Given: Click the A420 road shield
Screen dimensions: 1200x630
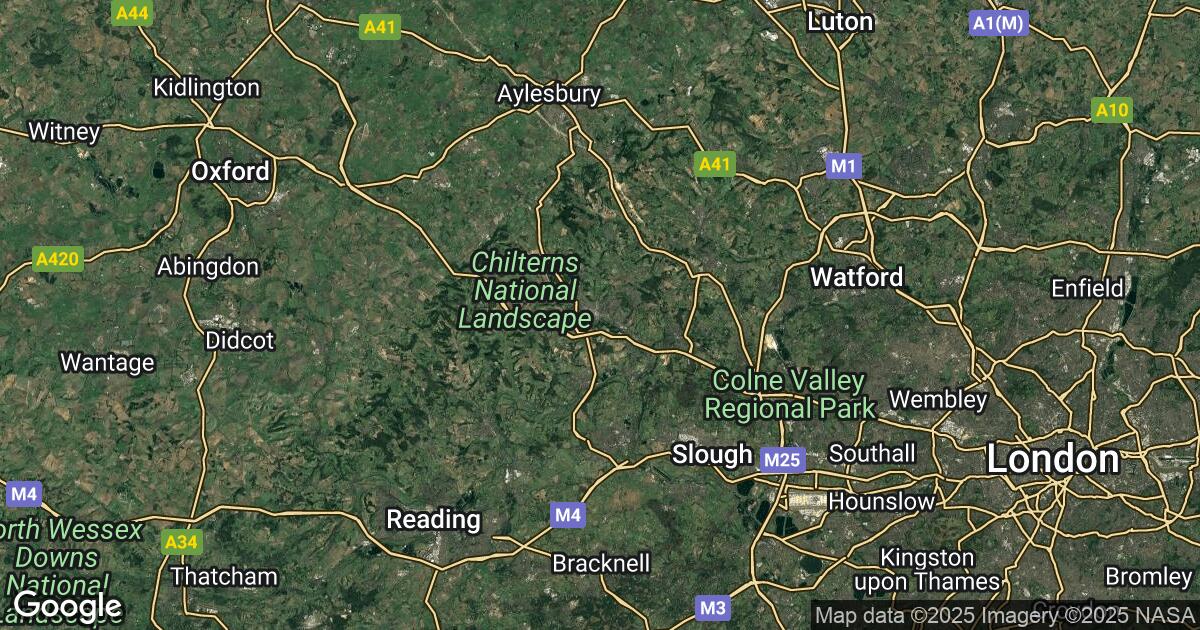Looking at the screenshot, I should click(x=57, y=259).
